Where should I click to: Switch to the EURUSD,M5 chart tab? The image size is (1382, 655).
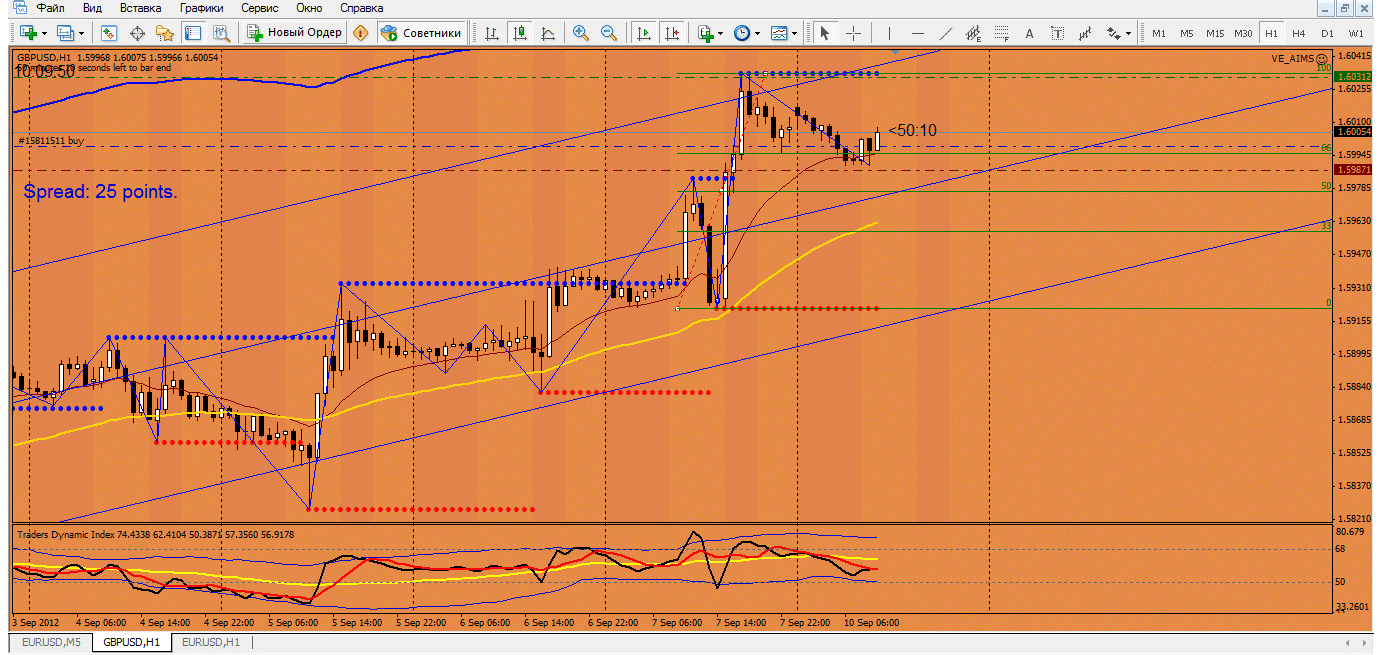(51, 642)
